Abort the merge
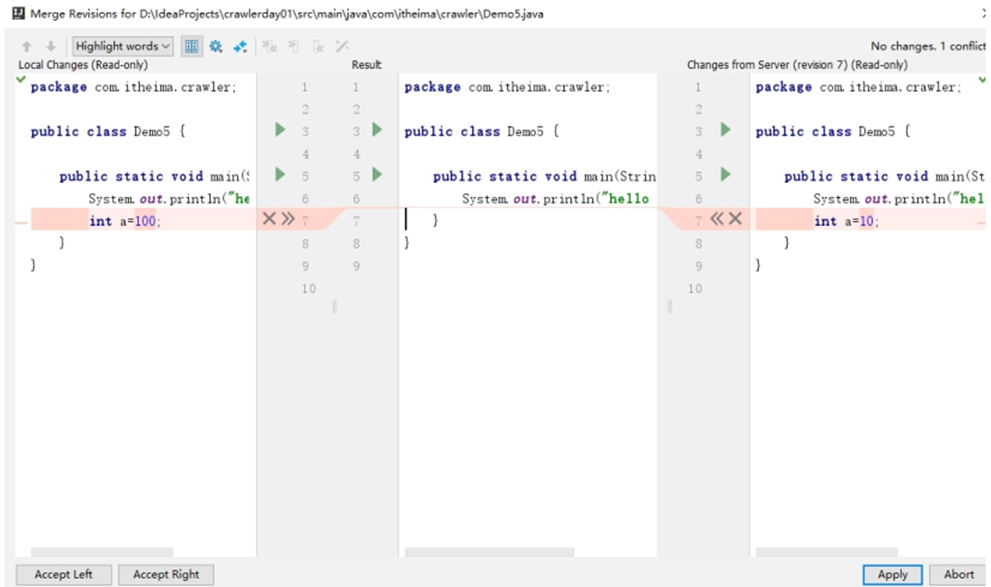 (958, 574)
